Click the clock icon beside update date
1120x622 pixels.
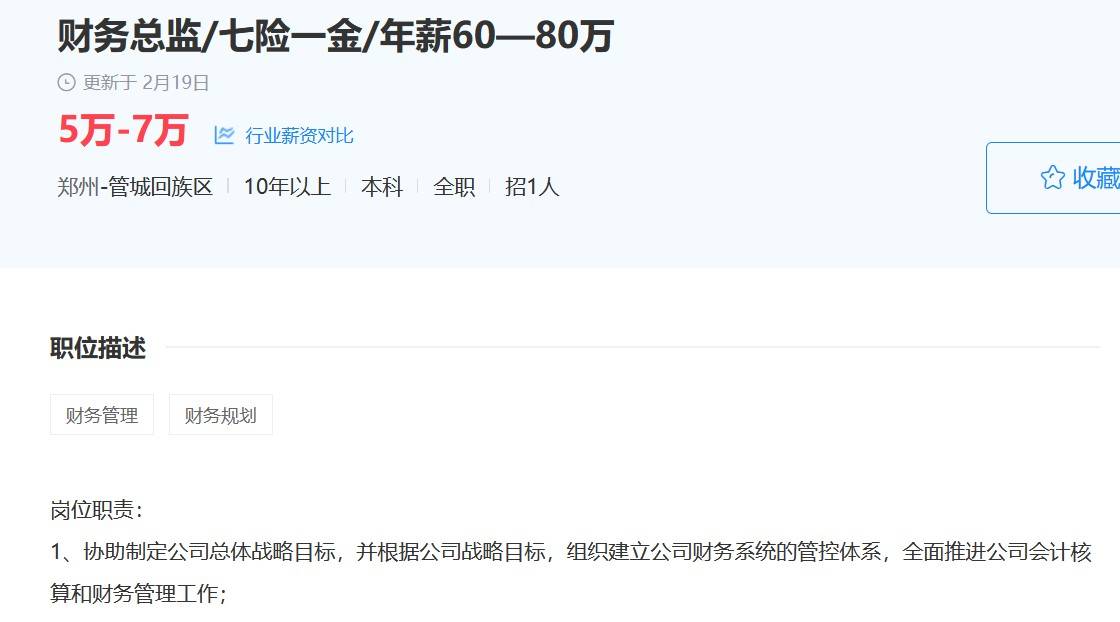66,83
